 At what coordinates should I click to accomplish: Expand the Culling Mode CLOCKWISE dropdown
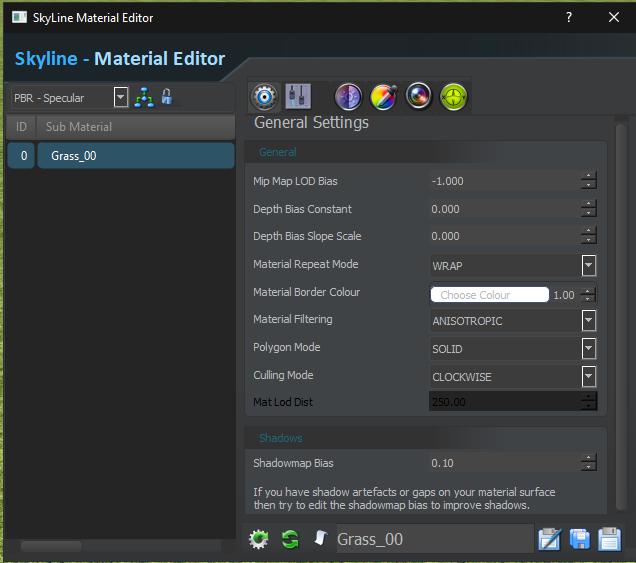(x=589, y=377)
